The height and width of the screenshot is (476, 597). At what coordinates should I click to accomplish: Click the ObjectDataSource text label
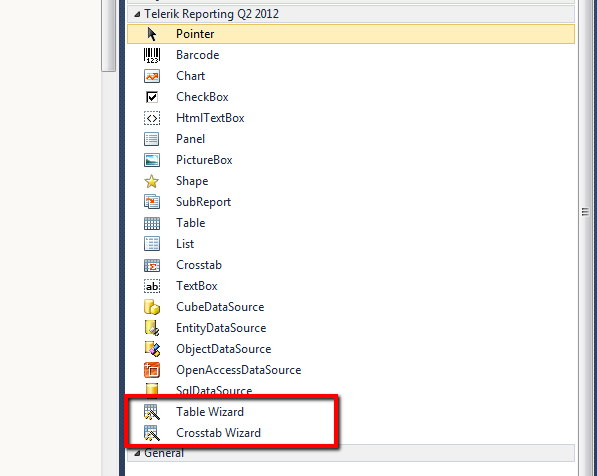pos(223,349)
